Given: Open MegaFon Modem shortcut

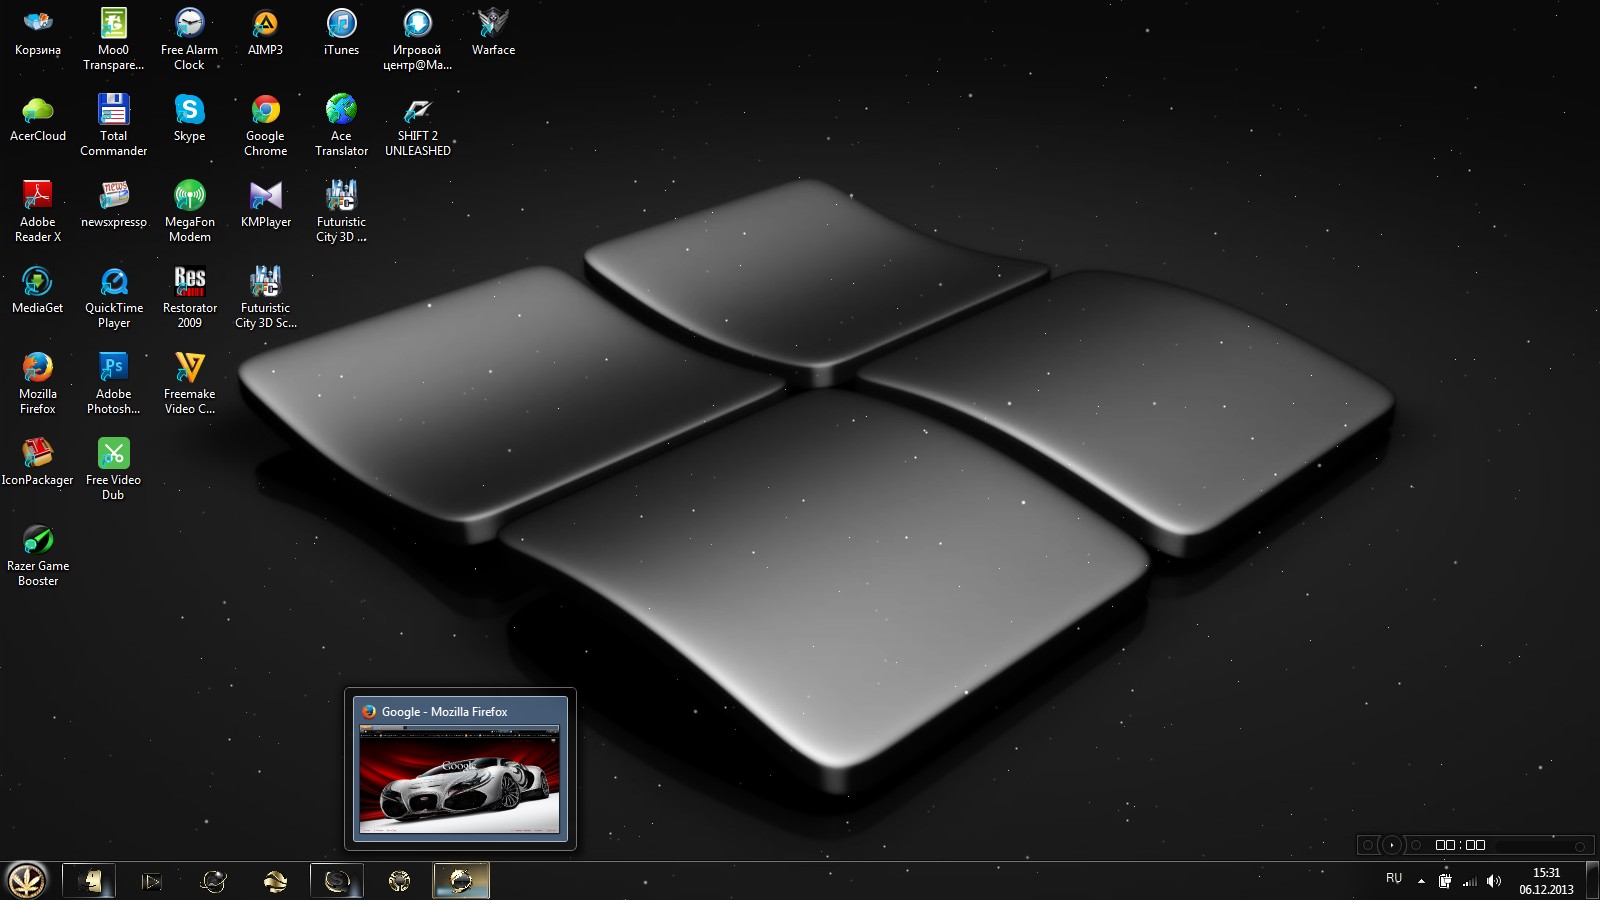Looking at the screenshot, I should (189, 211).
